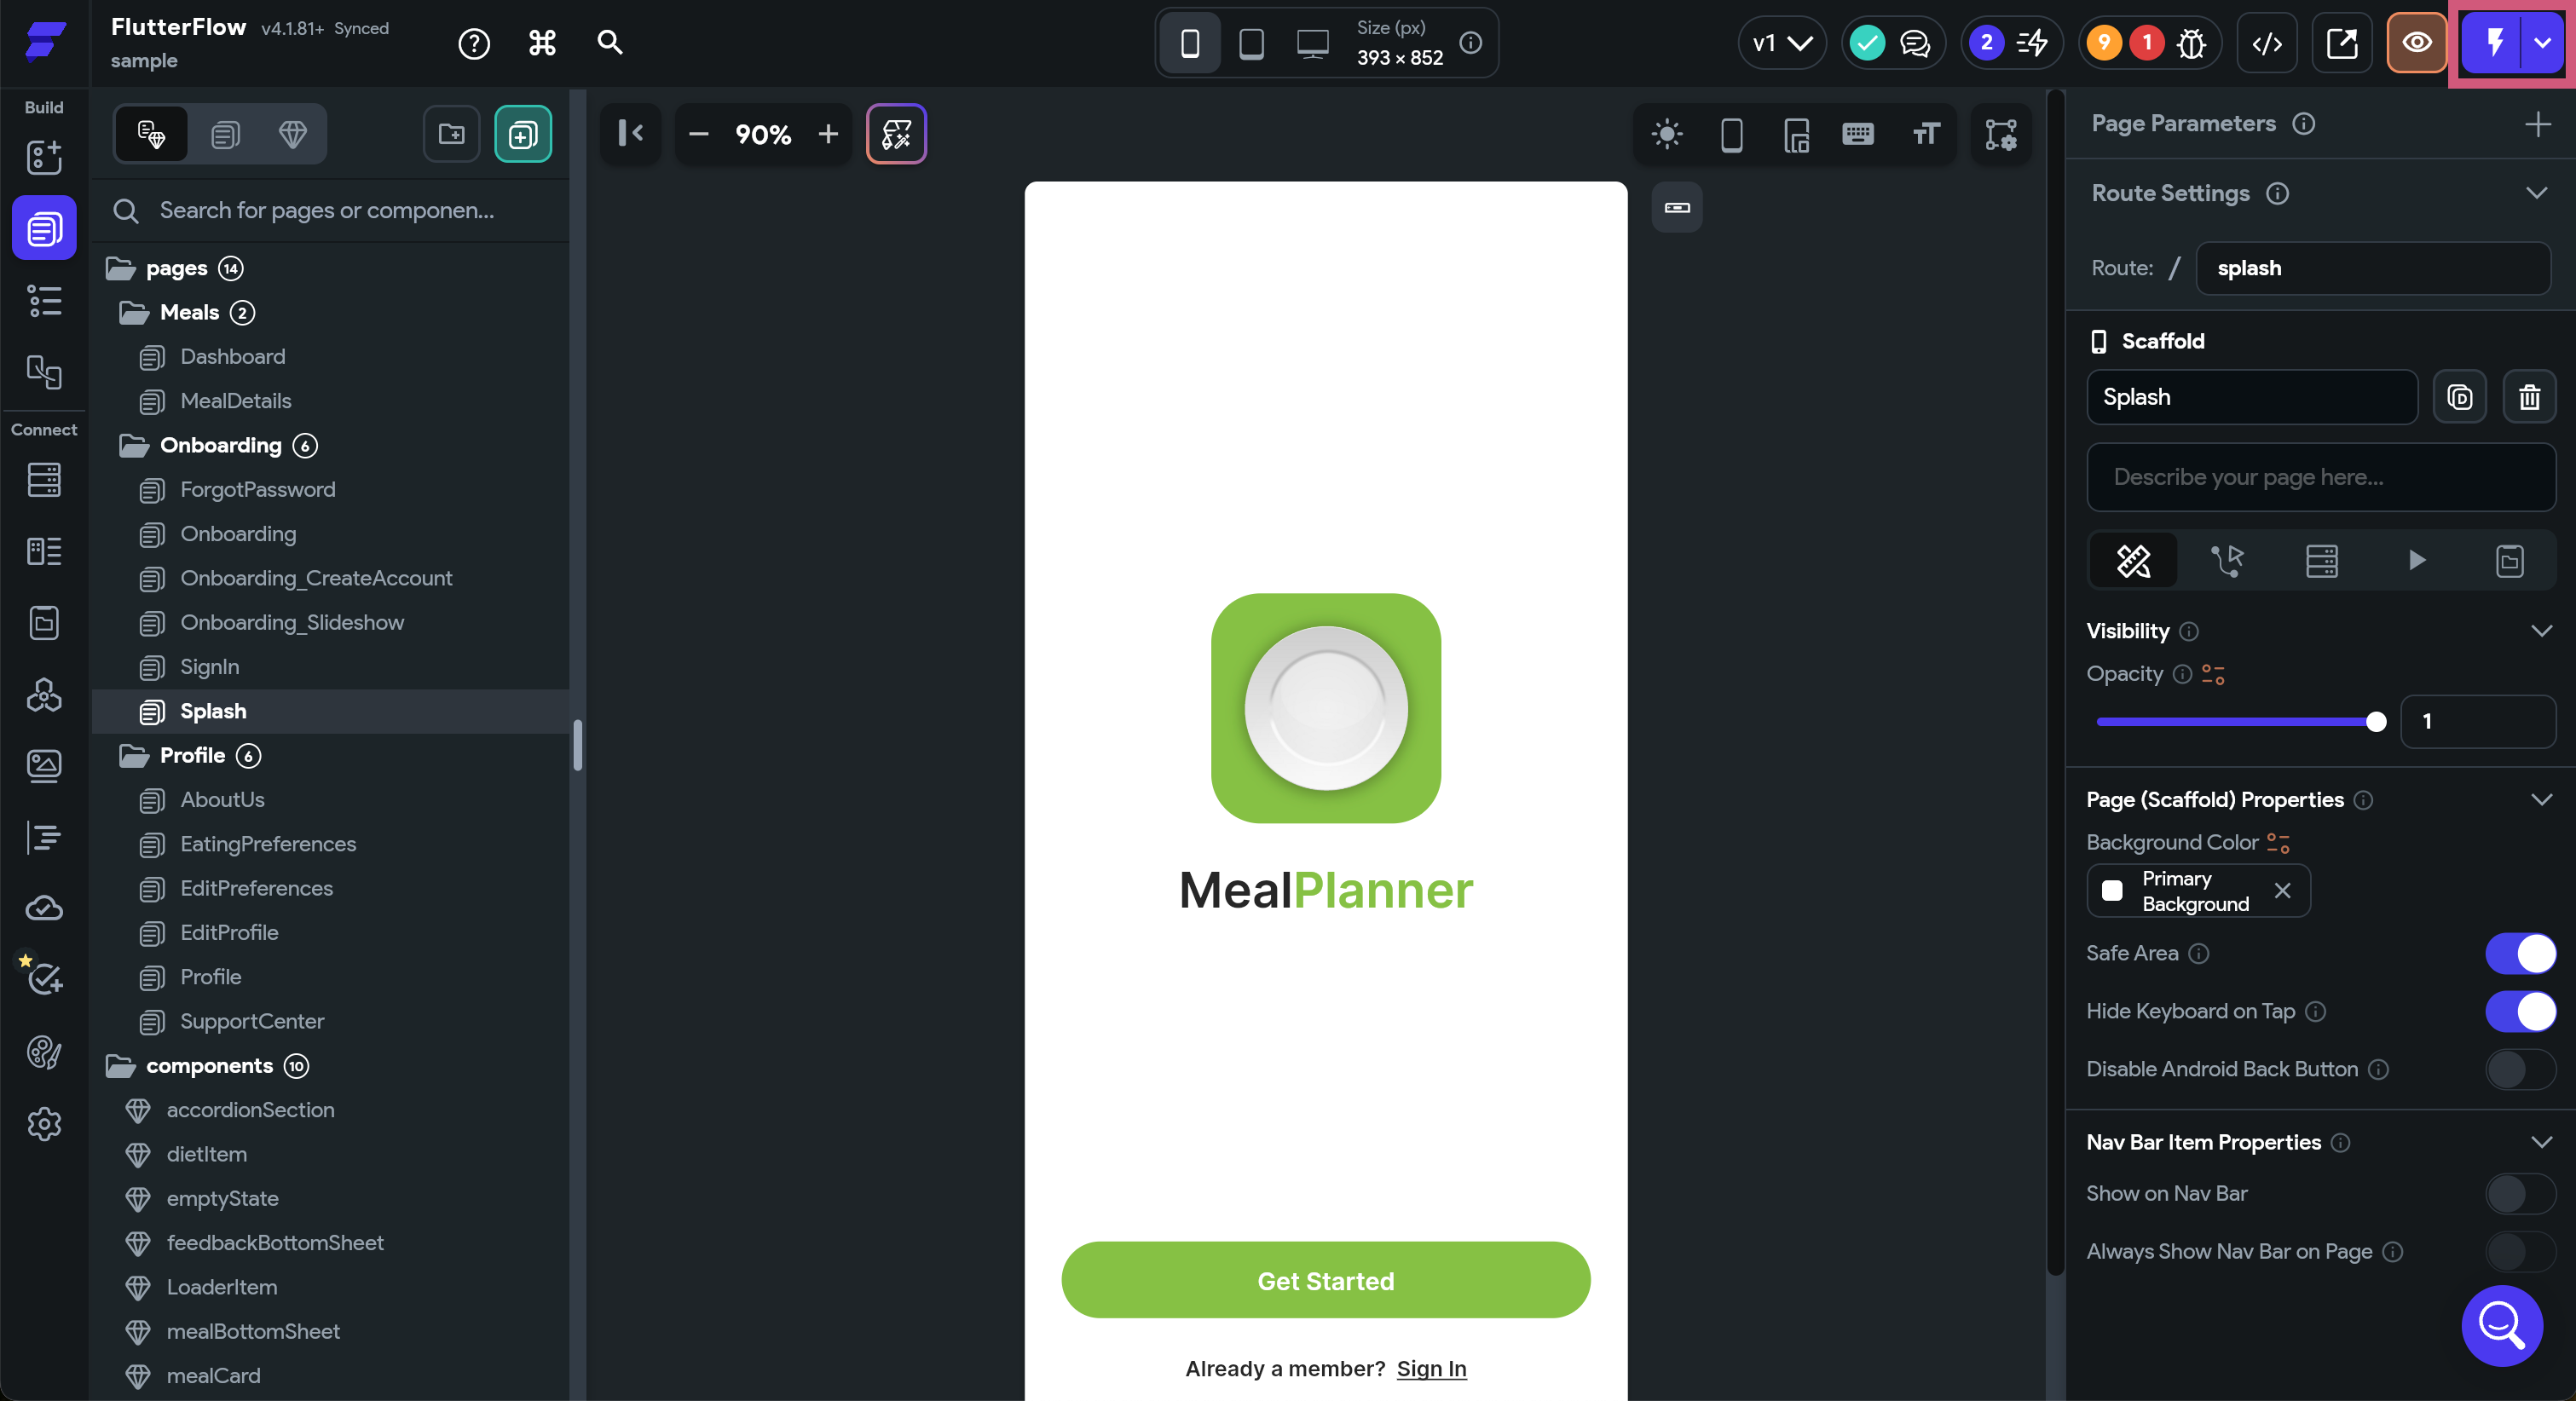Open the run mode dropdown arrow
The height and width of the screenshot is (1401, 2576).
[2542, 43]
